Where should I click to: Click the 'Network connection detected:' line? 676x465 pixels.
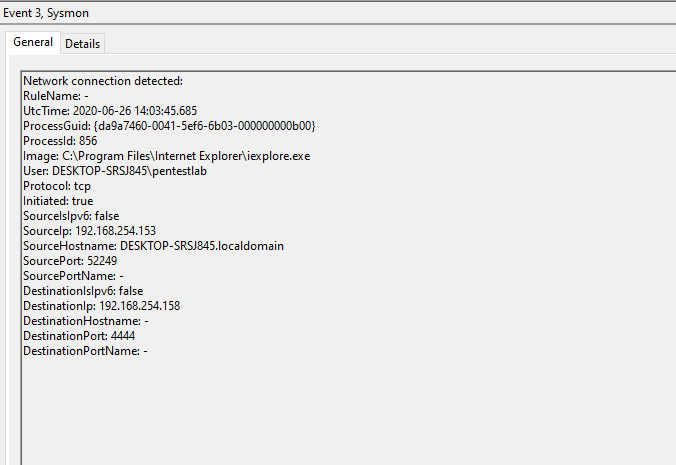[103, 81]
